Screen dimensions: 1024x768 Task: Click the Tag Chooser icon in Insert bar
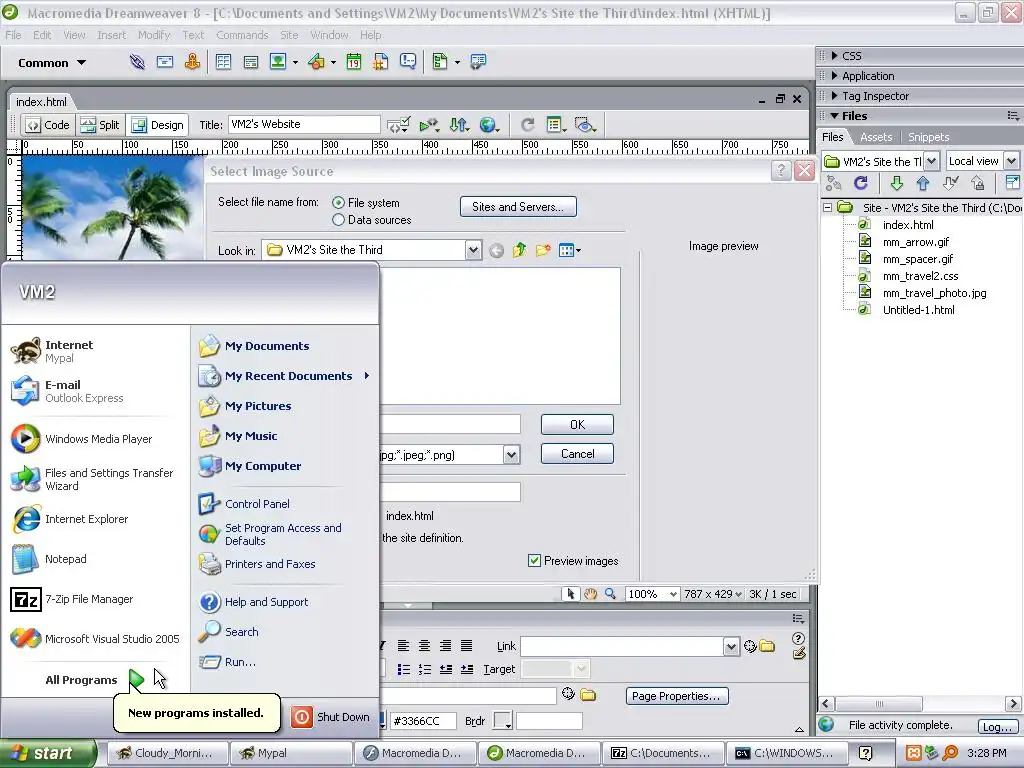click(478, 62)
